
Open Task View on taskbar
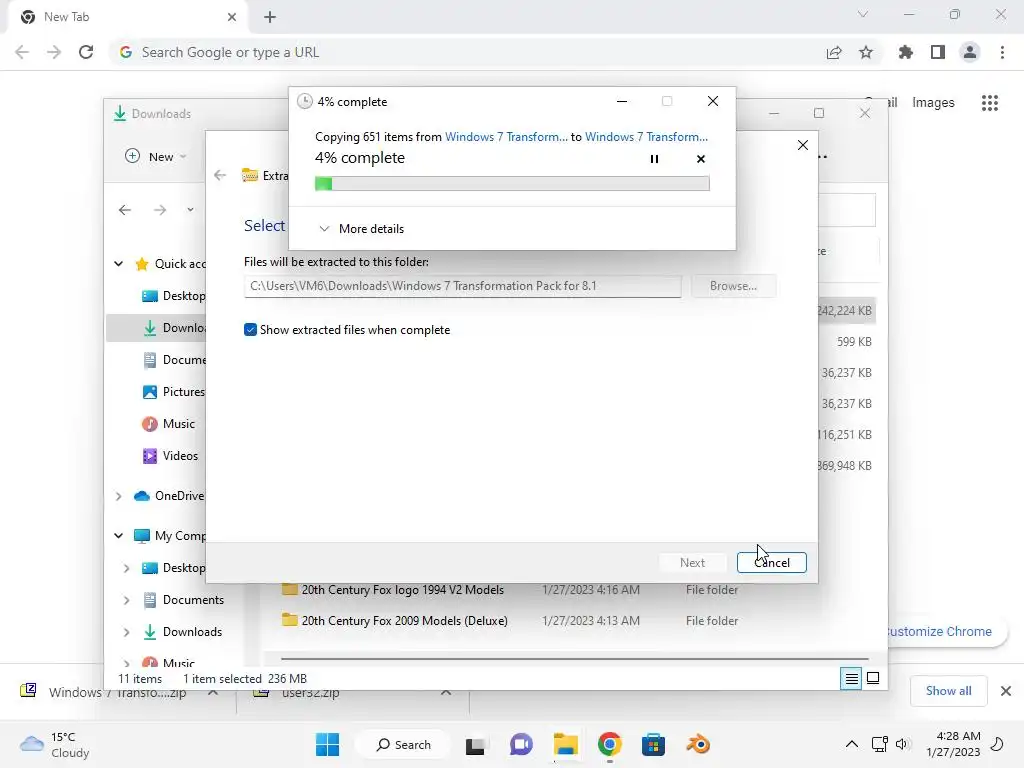(x=475, y=744)
